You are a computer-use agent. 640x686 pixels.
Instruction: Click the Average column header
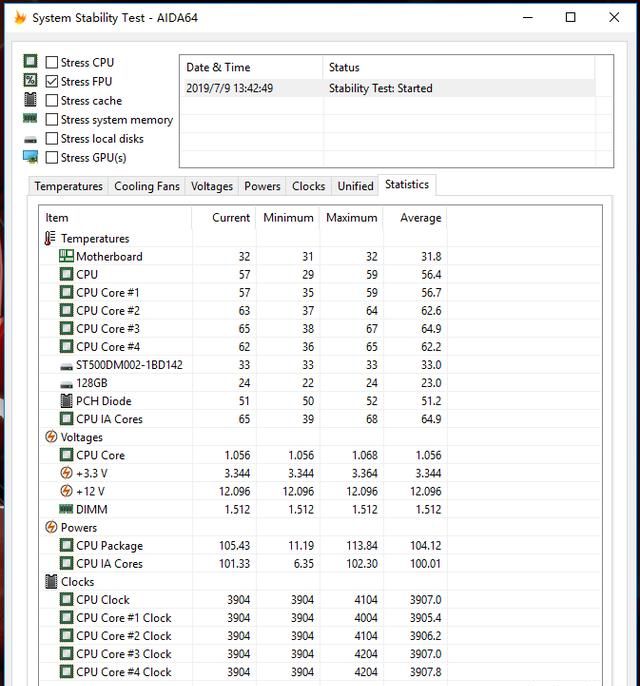(x=420, y=218)
